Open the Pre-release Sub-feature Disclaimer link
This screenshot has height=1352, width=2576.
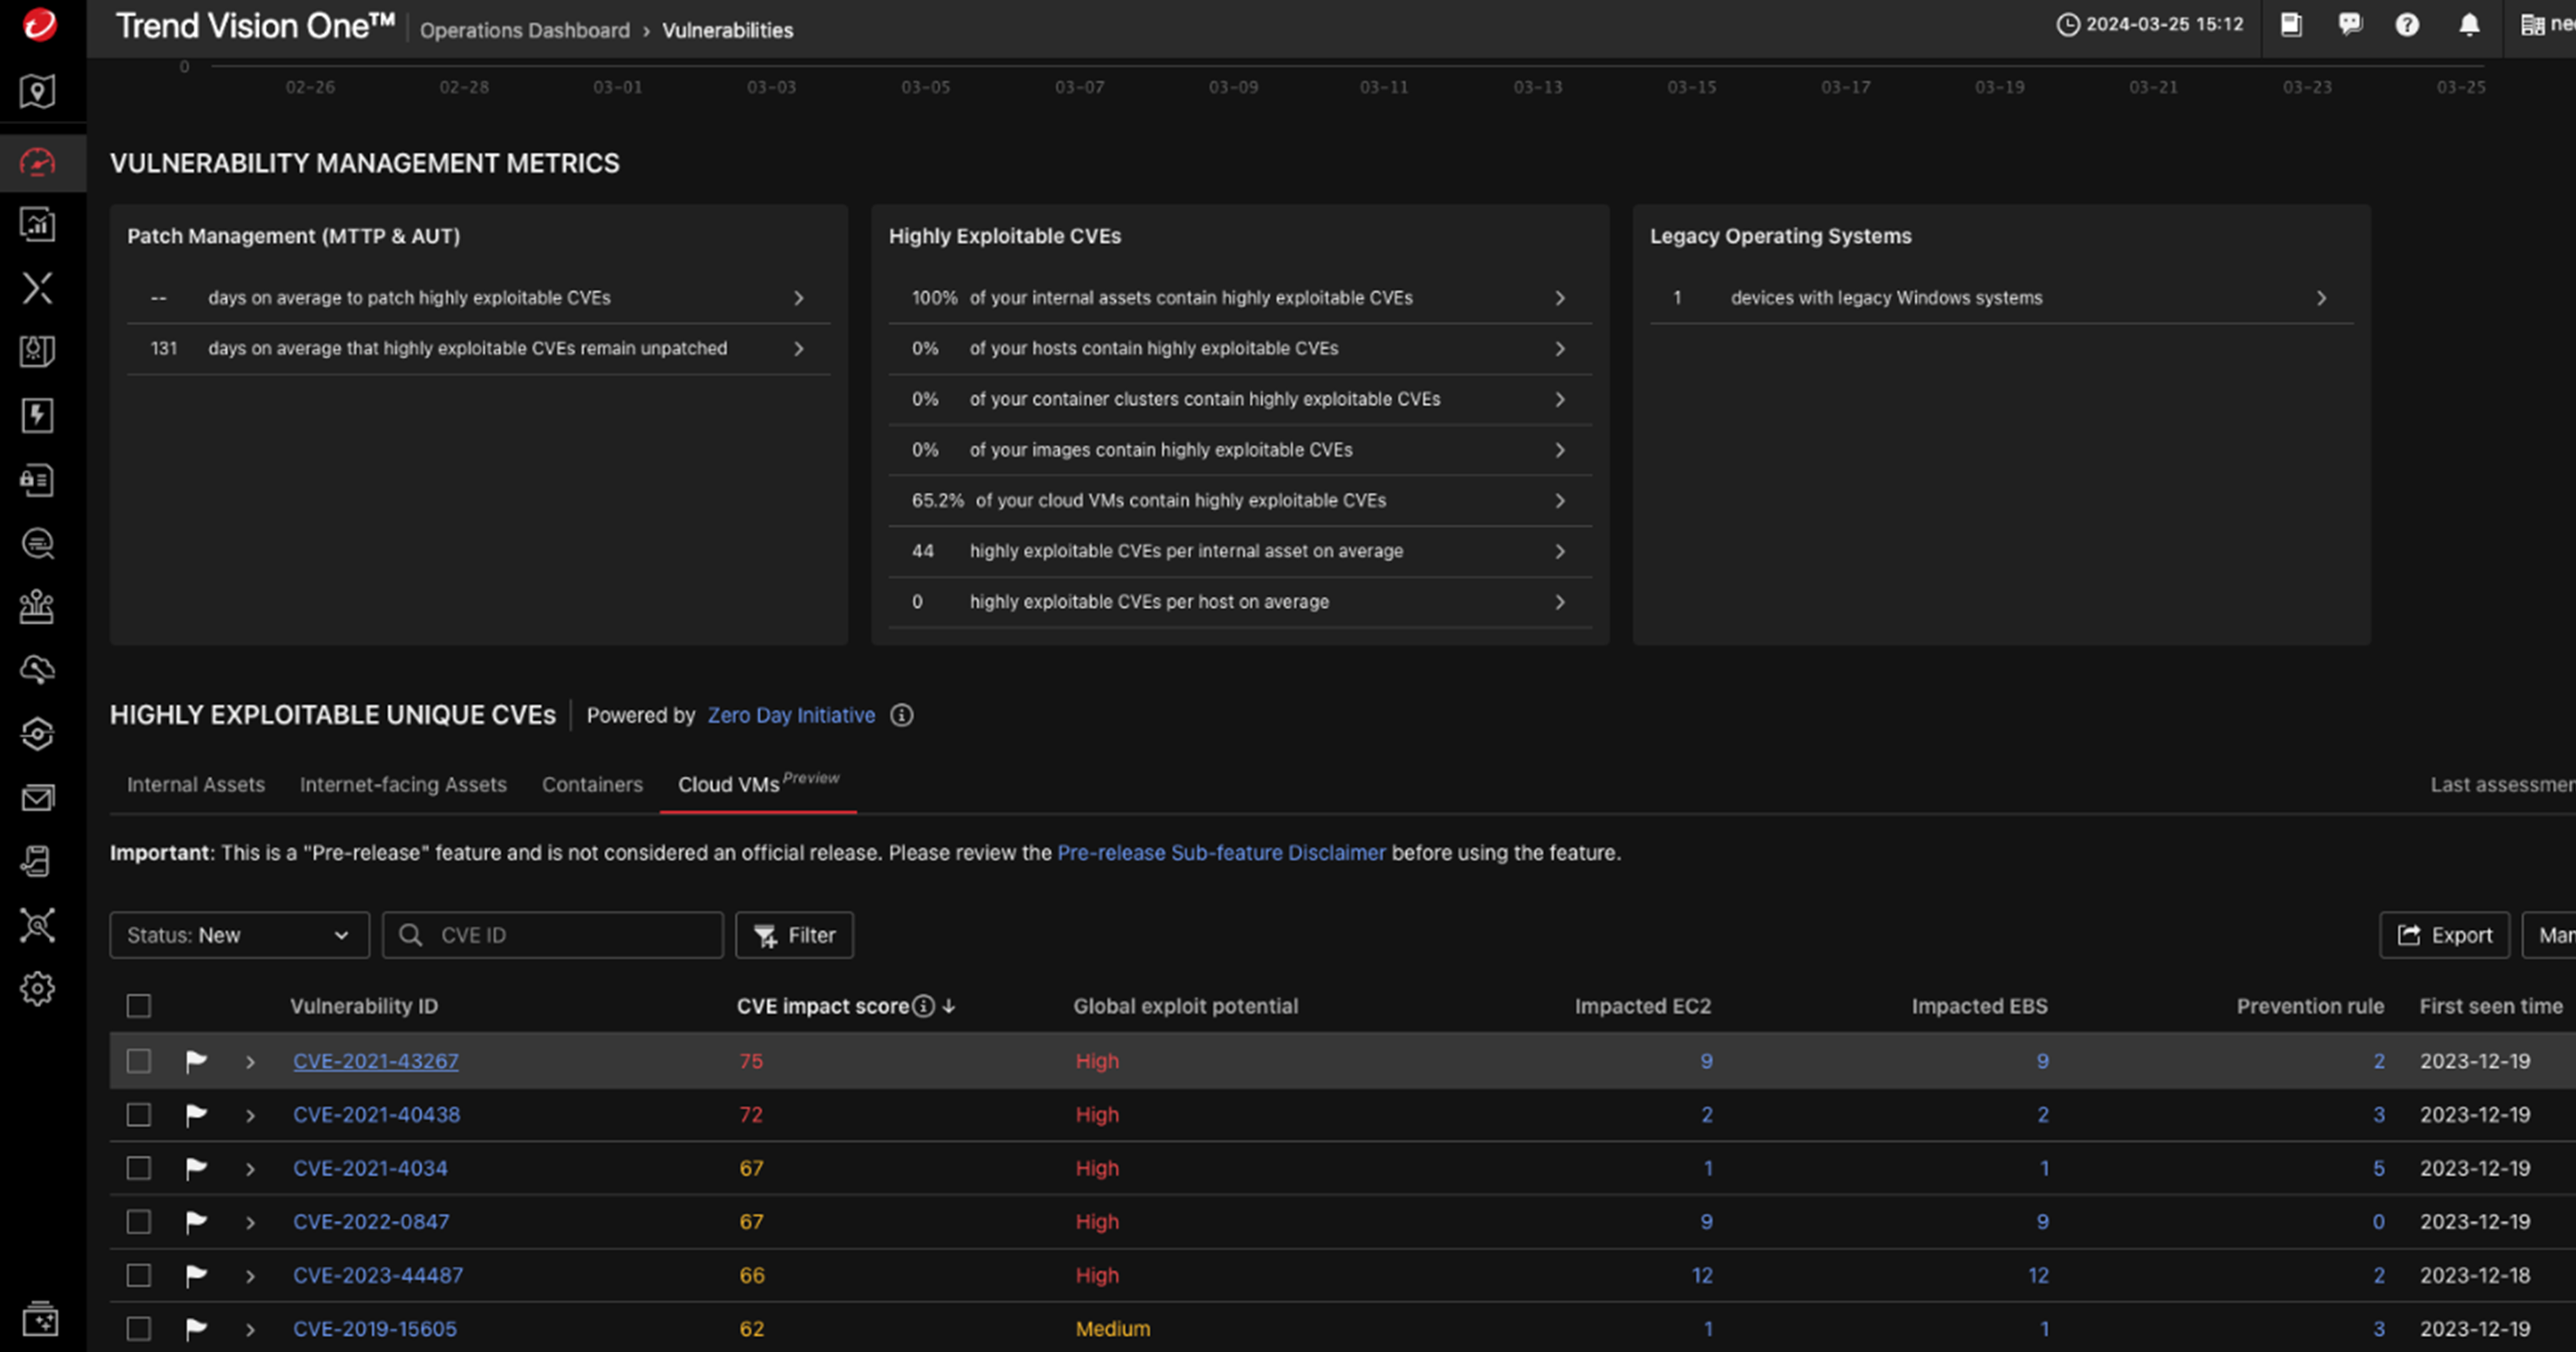click(1221, 853)
